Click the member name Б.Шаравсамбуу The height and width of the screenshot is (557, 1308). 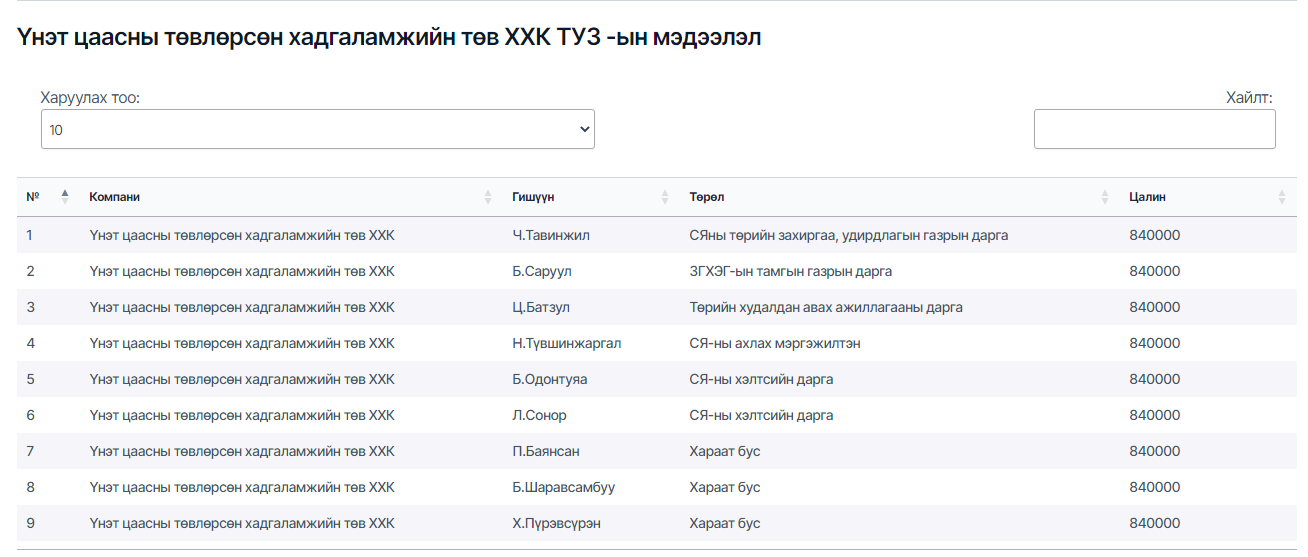[563, 487]
